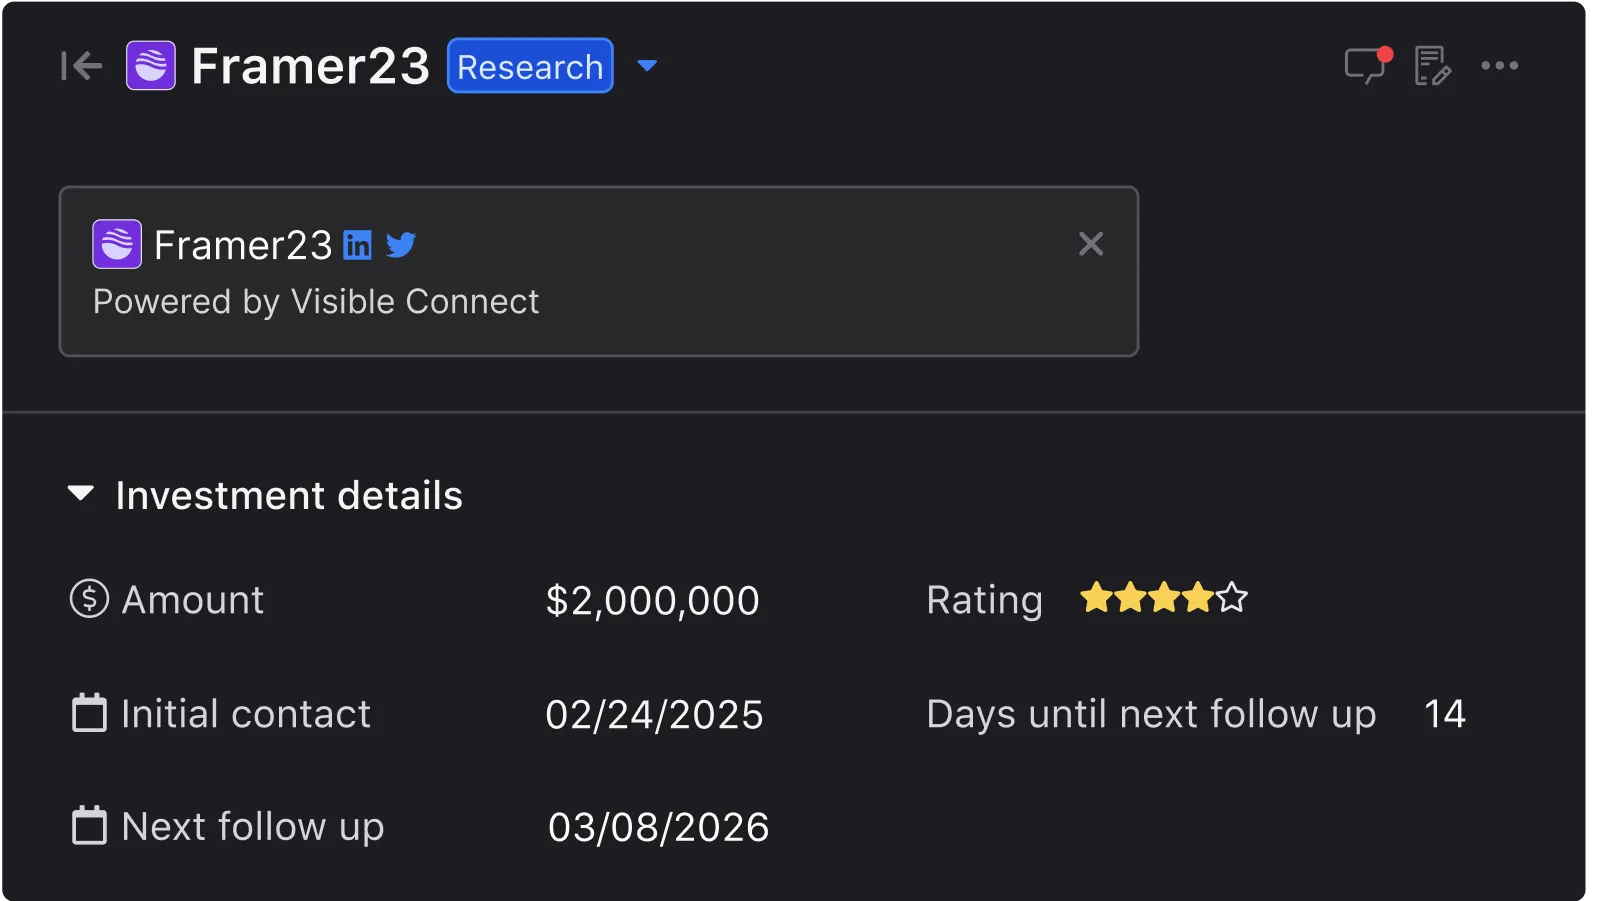The image size is (1600, 901).
Task: Dismiss the Visible Connect card
Action: tap(1091, 244)
